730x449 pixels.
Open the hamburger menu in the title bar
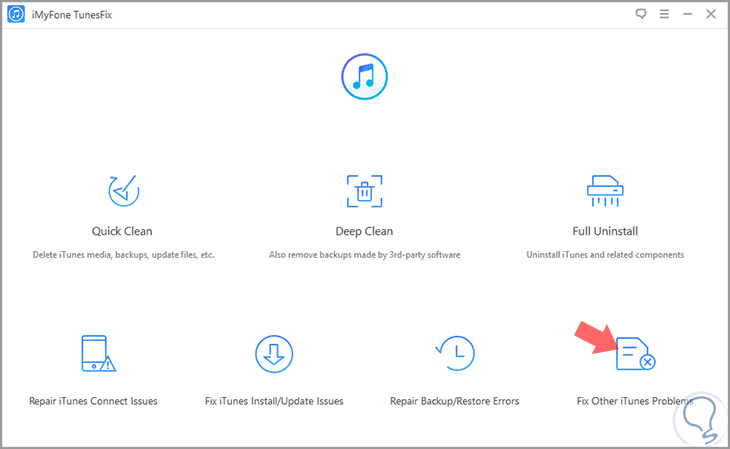[664, 14]
